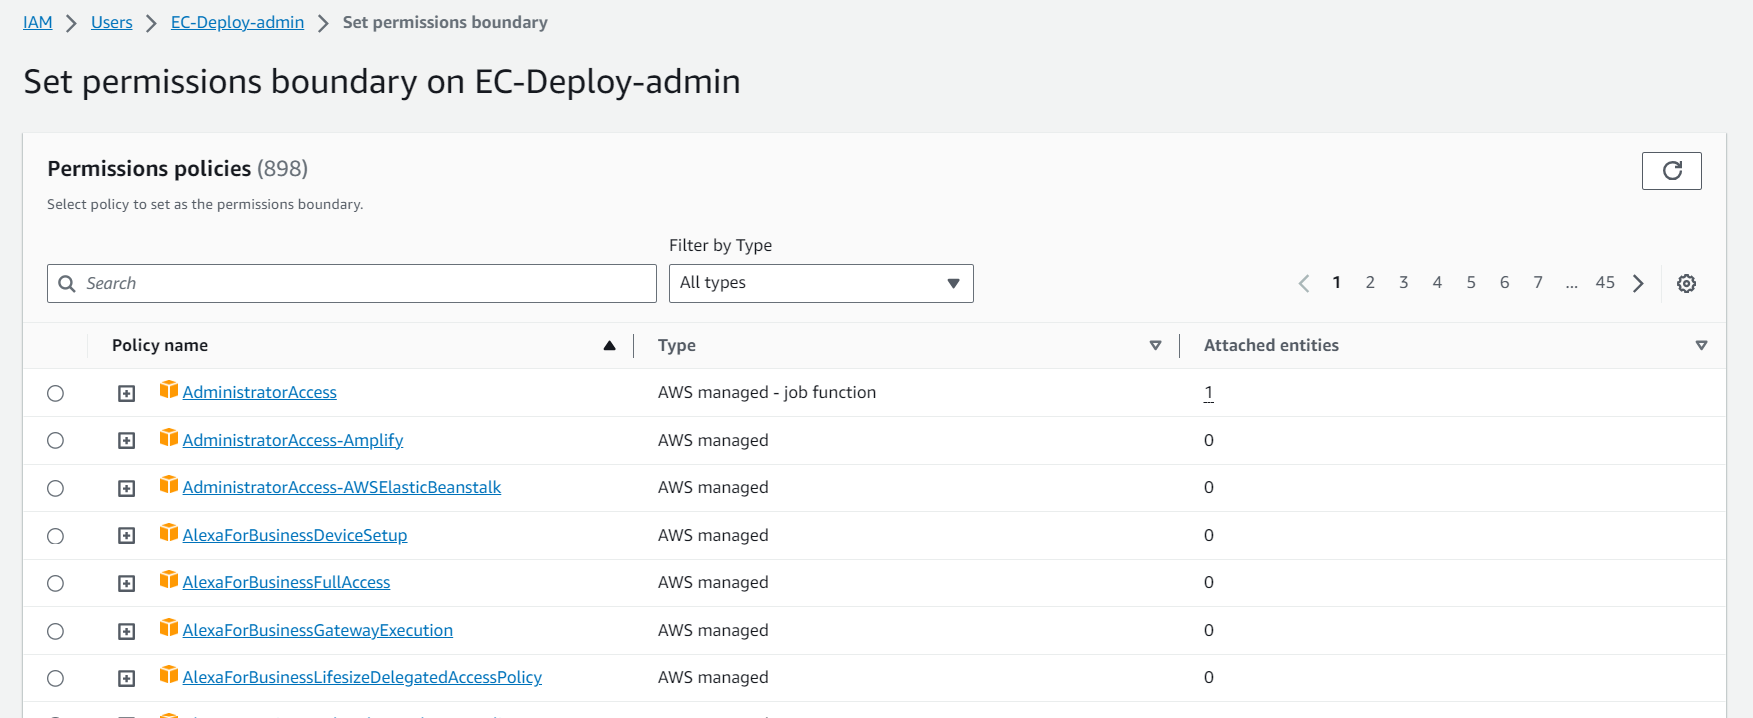Refresh the permissions policies list
The image size is (1753, 718).
1671,171
